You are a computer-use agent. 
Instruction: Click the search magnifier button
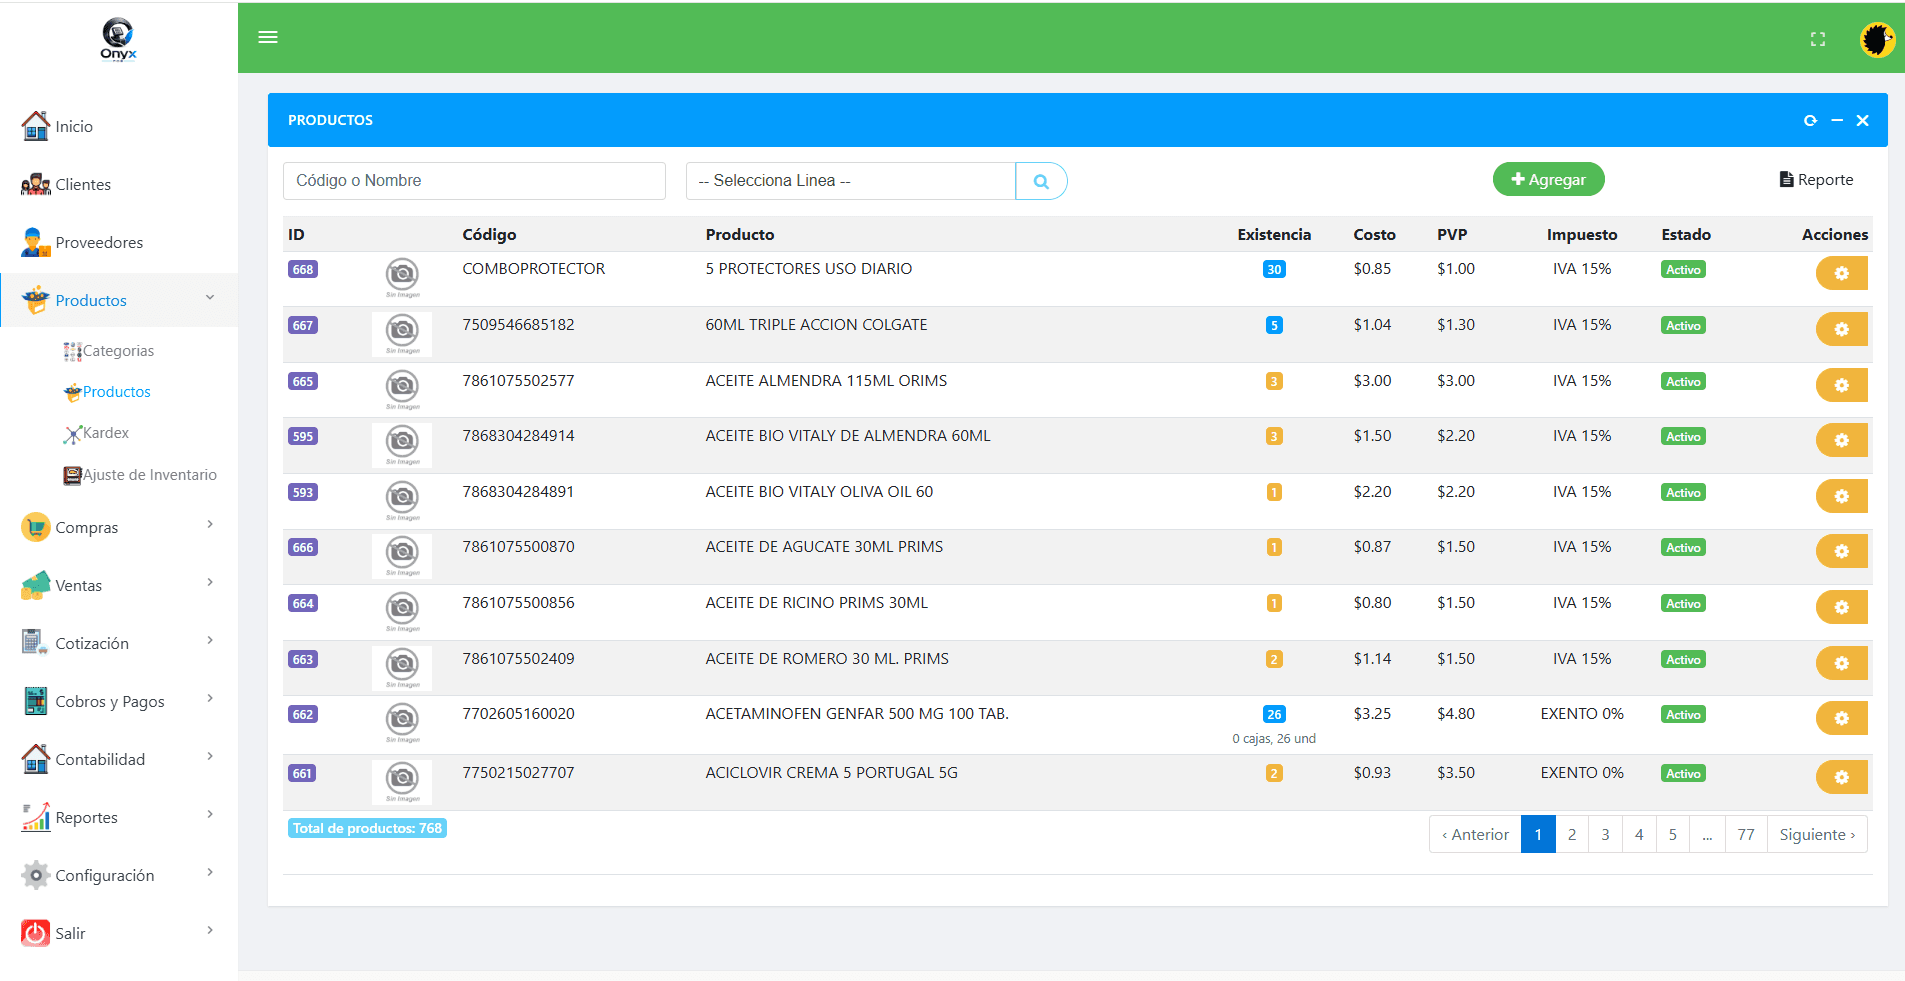coord(1041,181)
